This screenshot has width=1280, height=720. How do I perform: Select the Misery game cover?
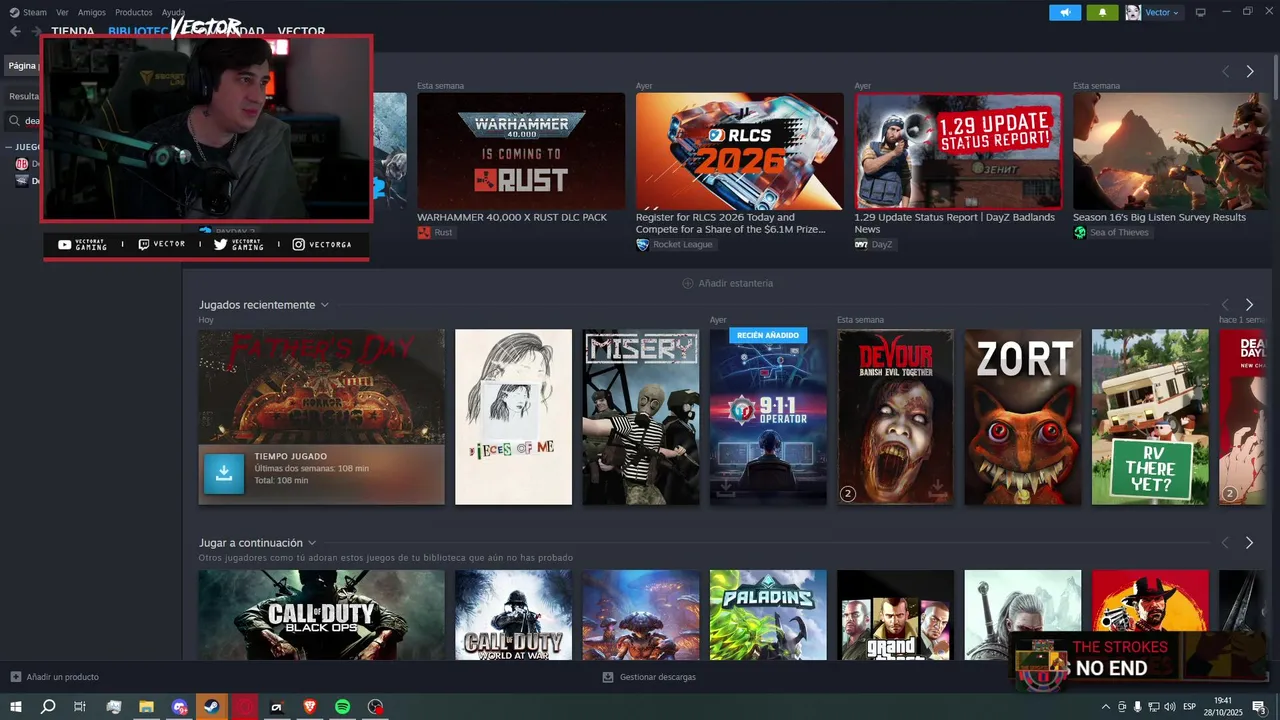click(641, 417)
